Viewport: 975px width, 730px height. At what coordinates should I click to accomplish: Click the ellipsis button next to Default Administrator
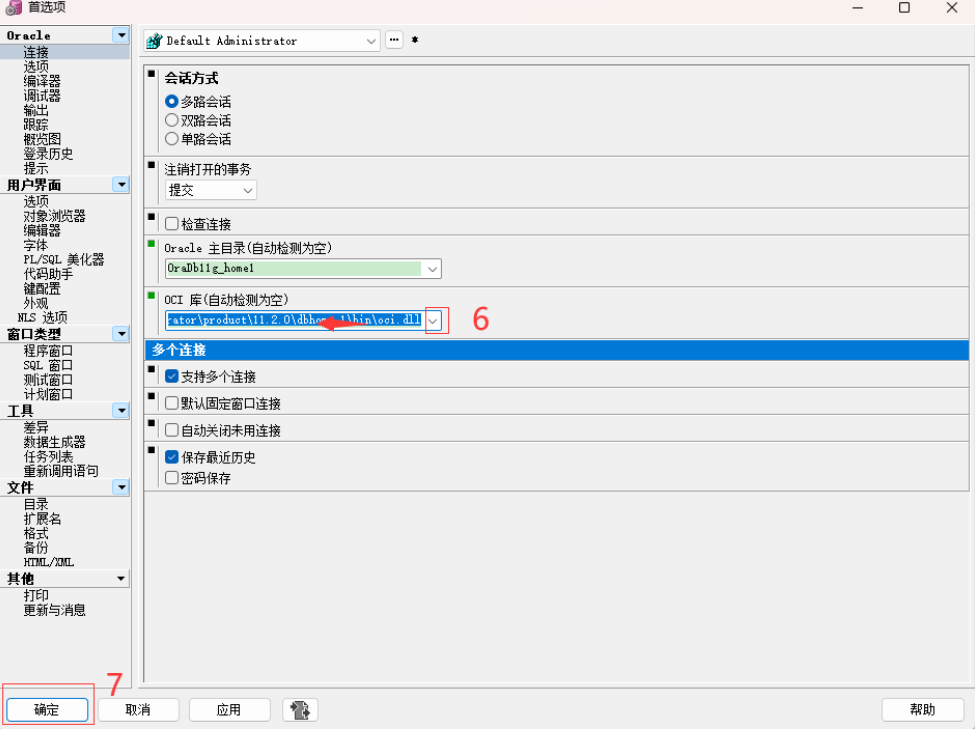pyautogui.click(x=394, y=41)
